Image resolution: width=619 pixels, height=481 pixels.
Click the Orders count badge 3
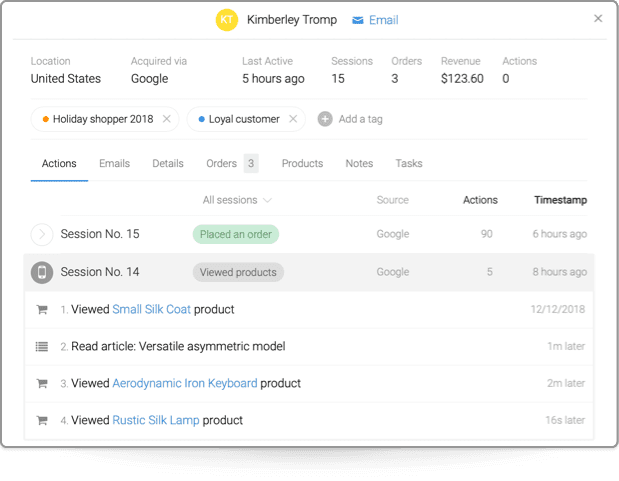251,163
